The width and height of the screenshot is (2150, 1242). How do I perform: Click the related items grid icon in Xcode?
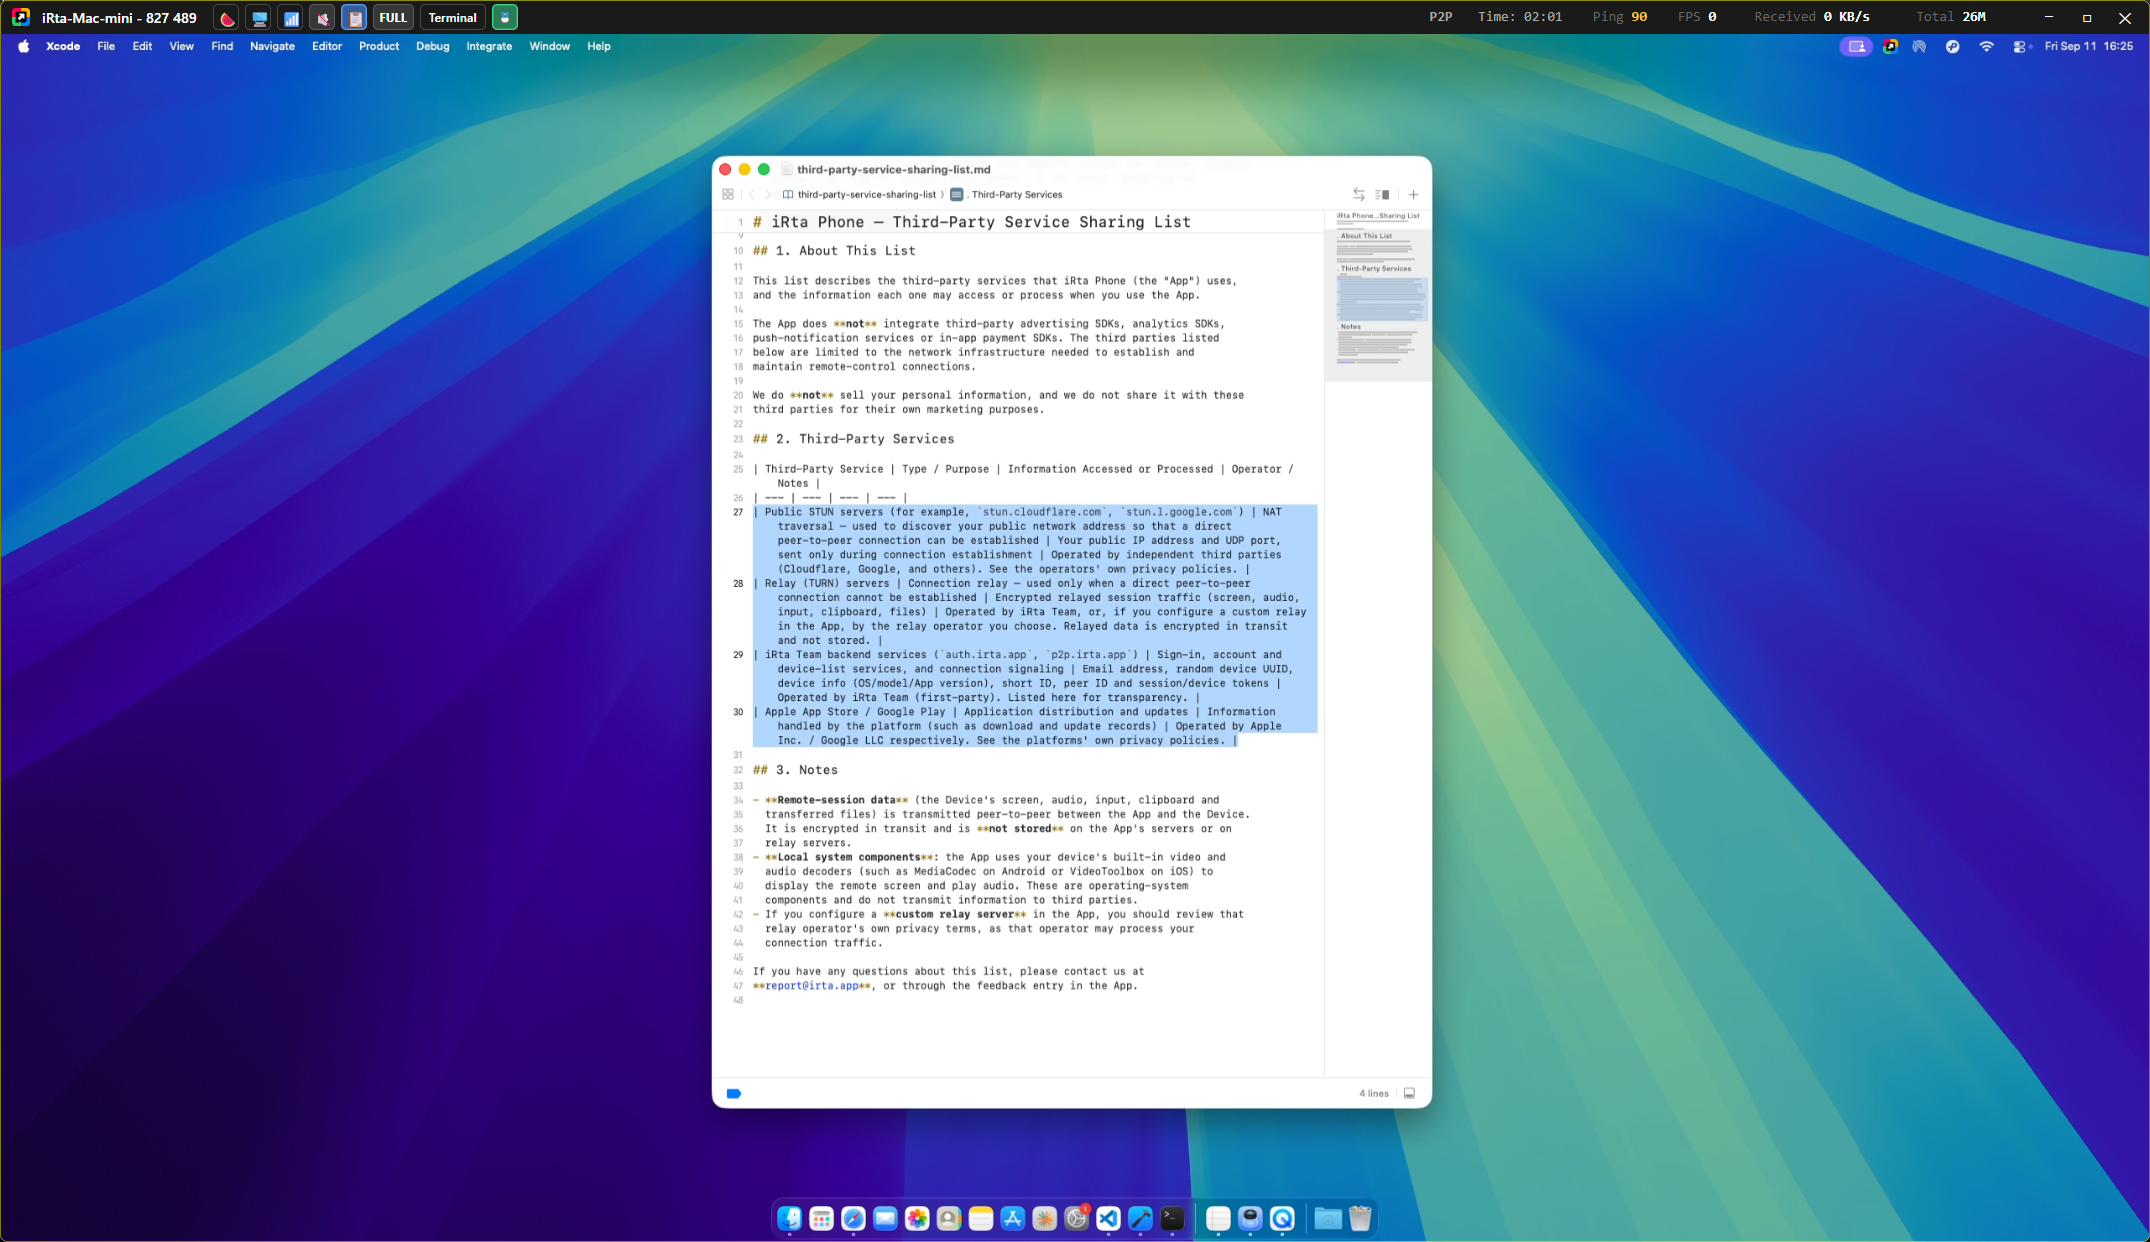click(x=728, y=195)
